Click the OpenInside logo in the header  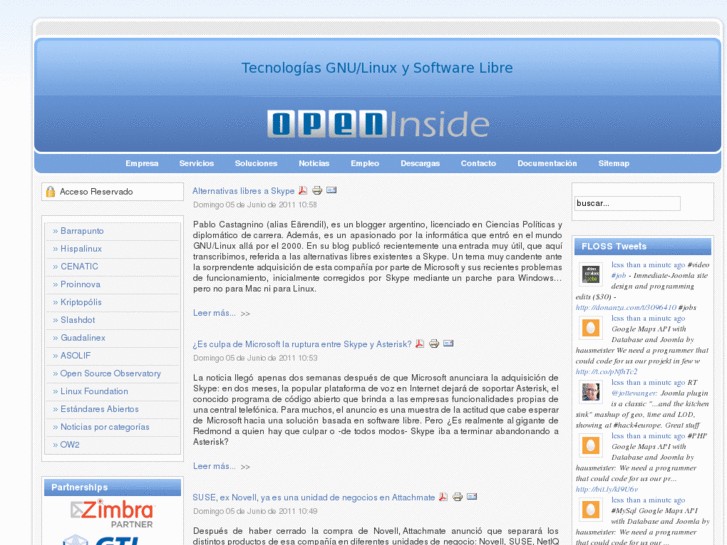378,124
